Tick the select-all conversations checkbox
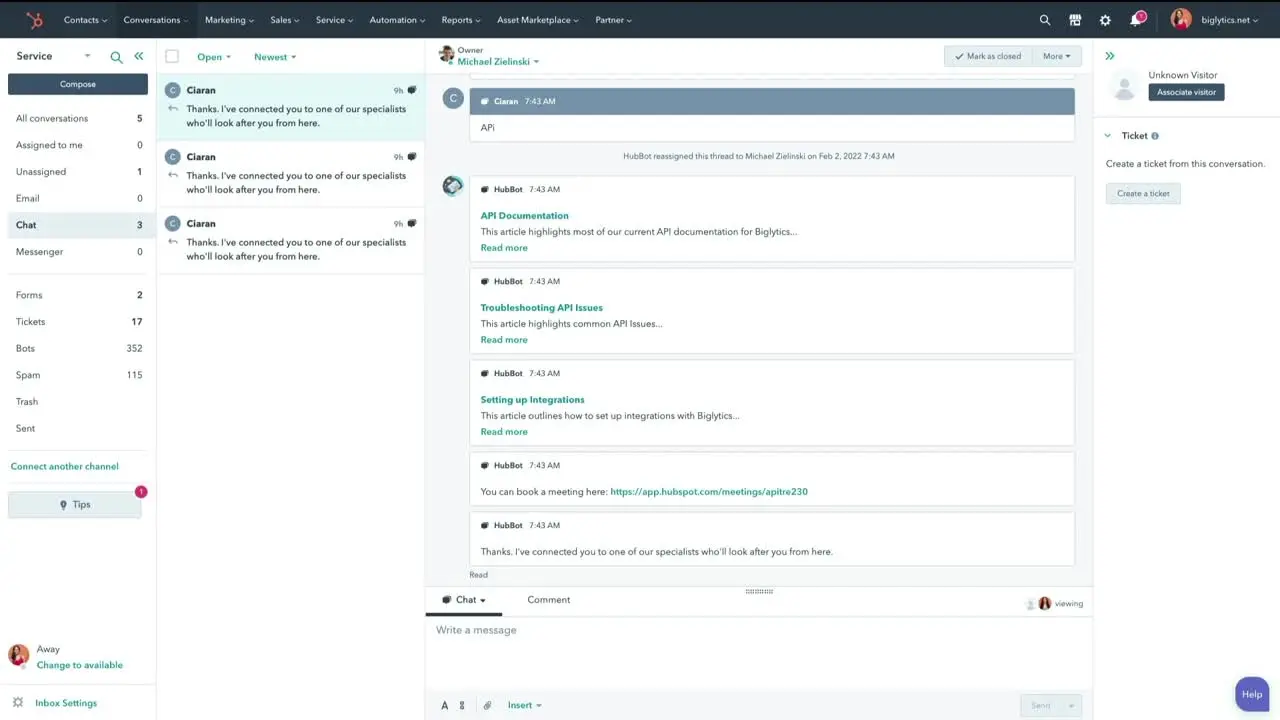Screen dimensions: 1280x720 pos(172,57)
